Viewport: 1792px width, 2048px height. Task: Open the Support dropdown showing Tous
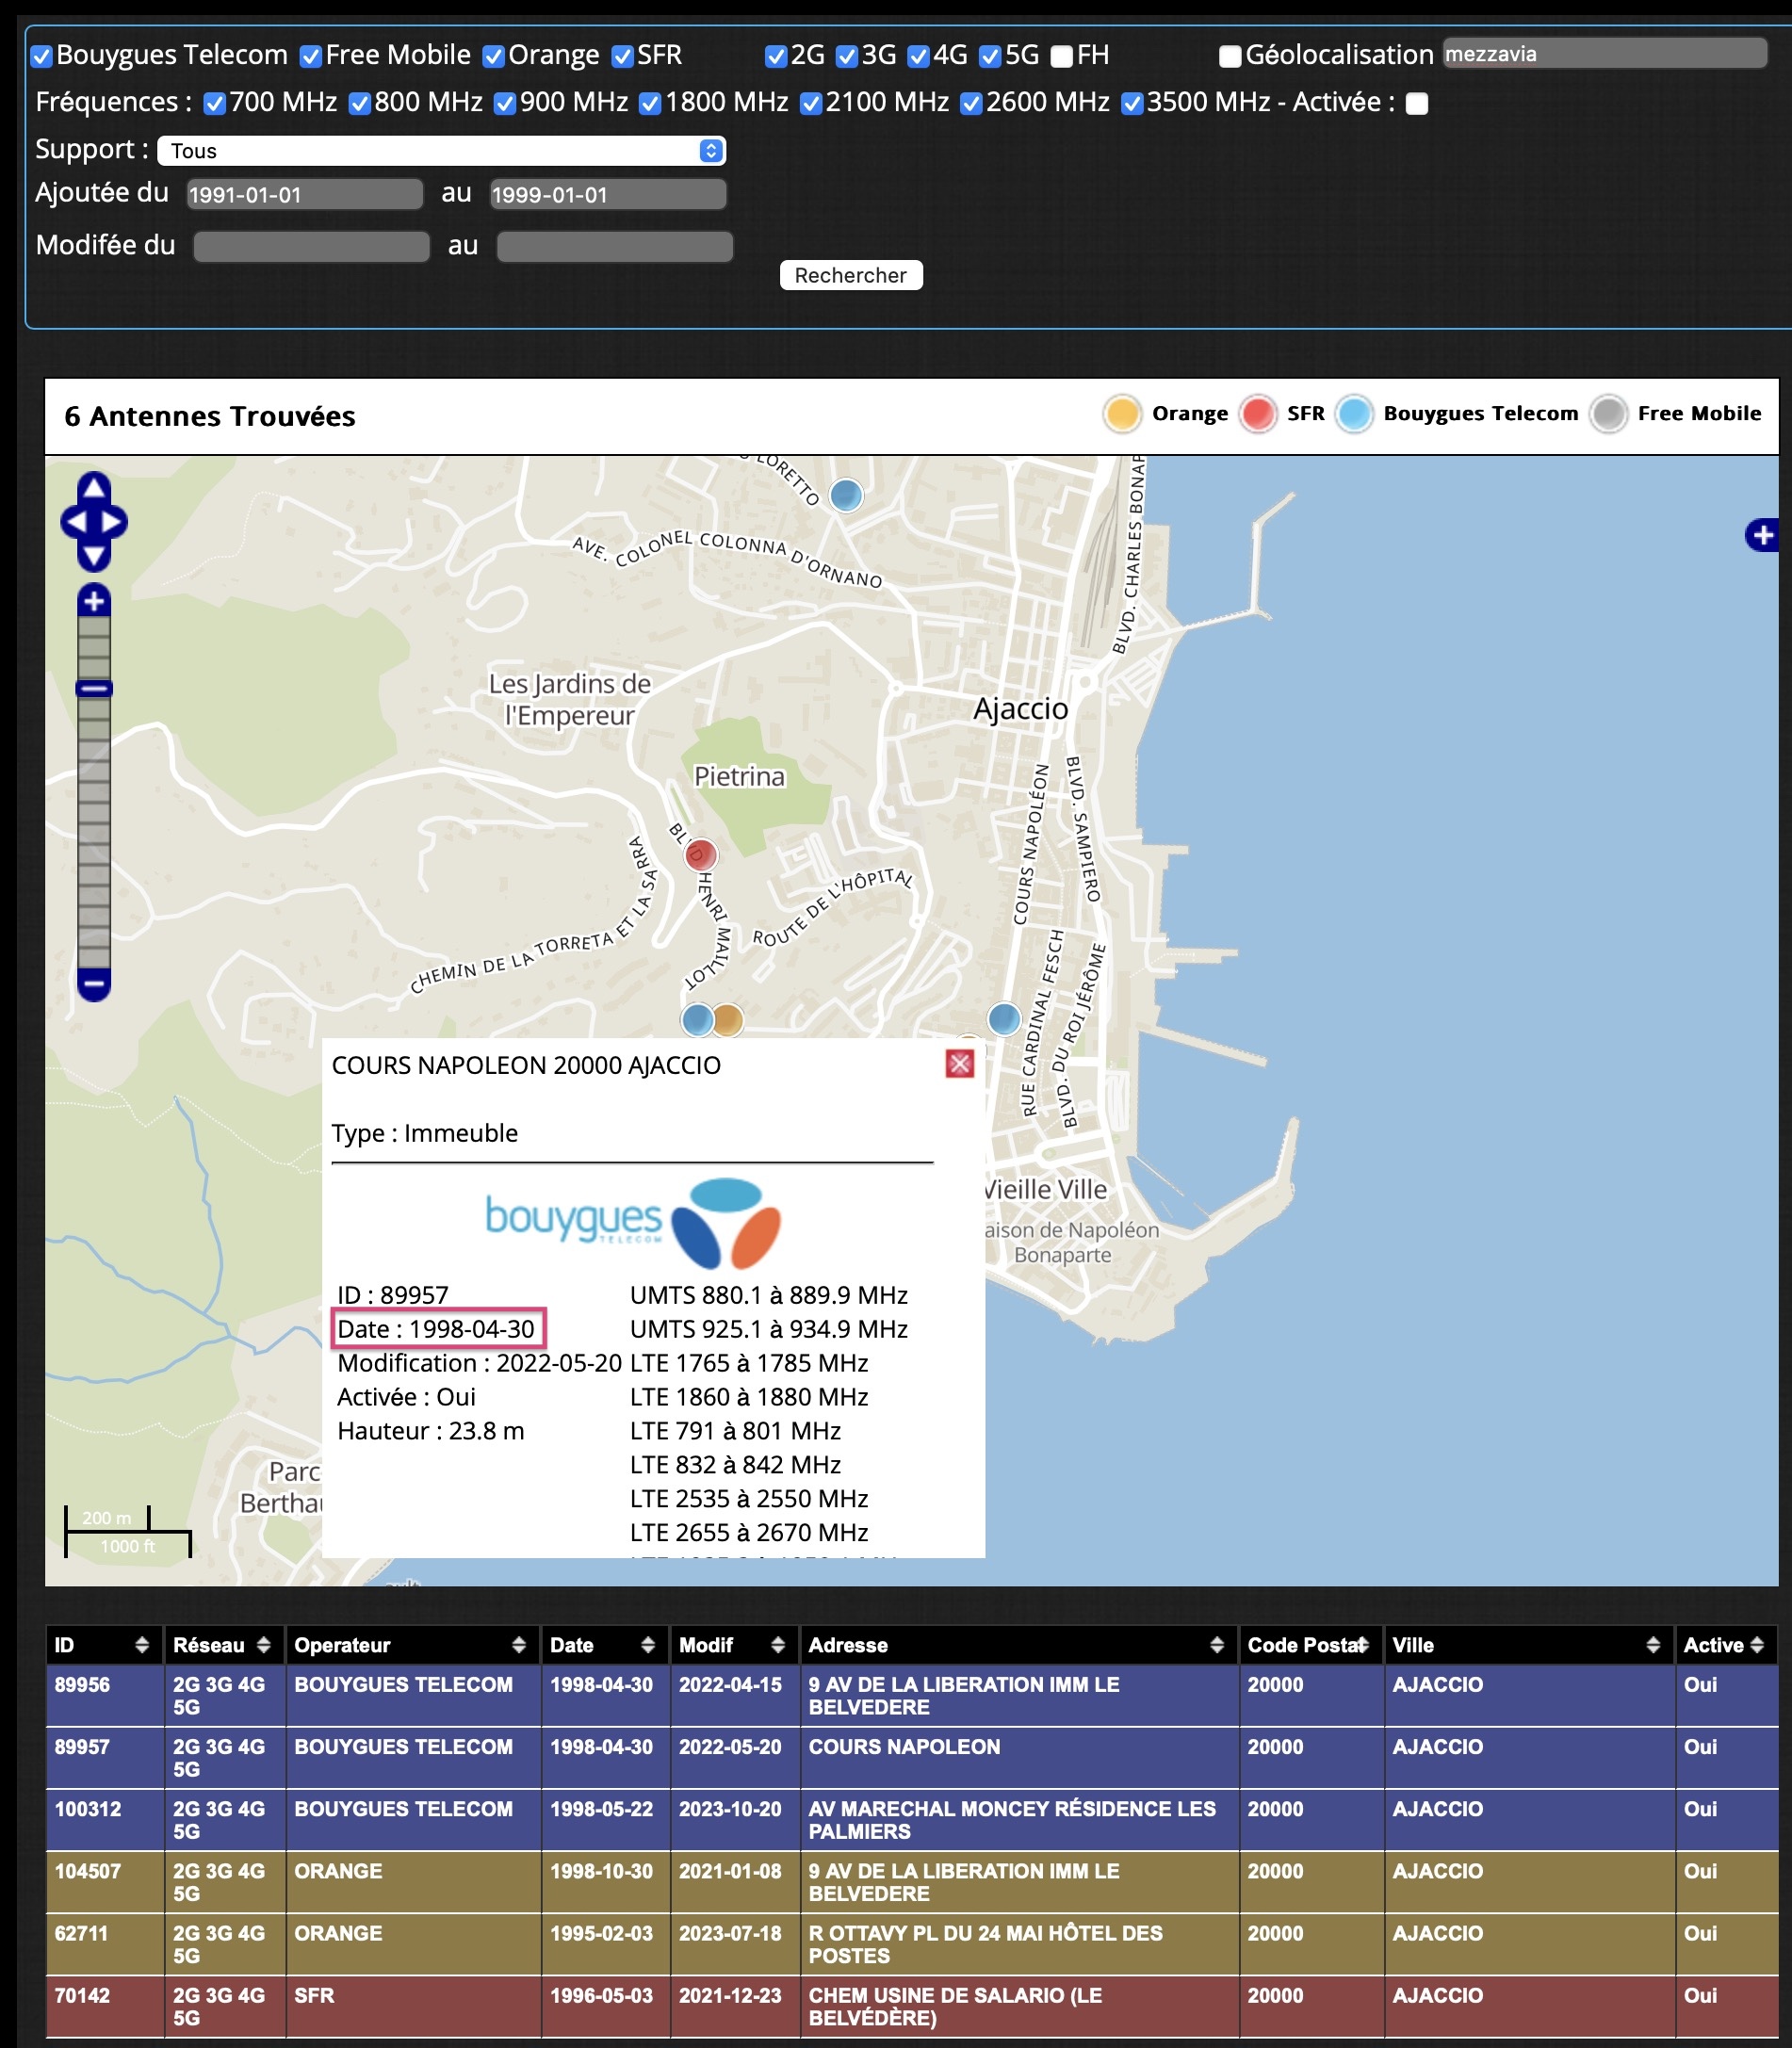[441, 151]
